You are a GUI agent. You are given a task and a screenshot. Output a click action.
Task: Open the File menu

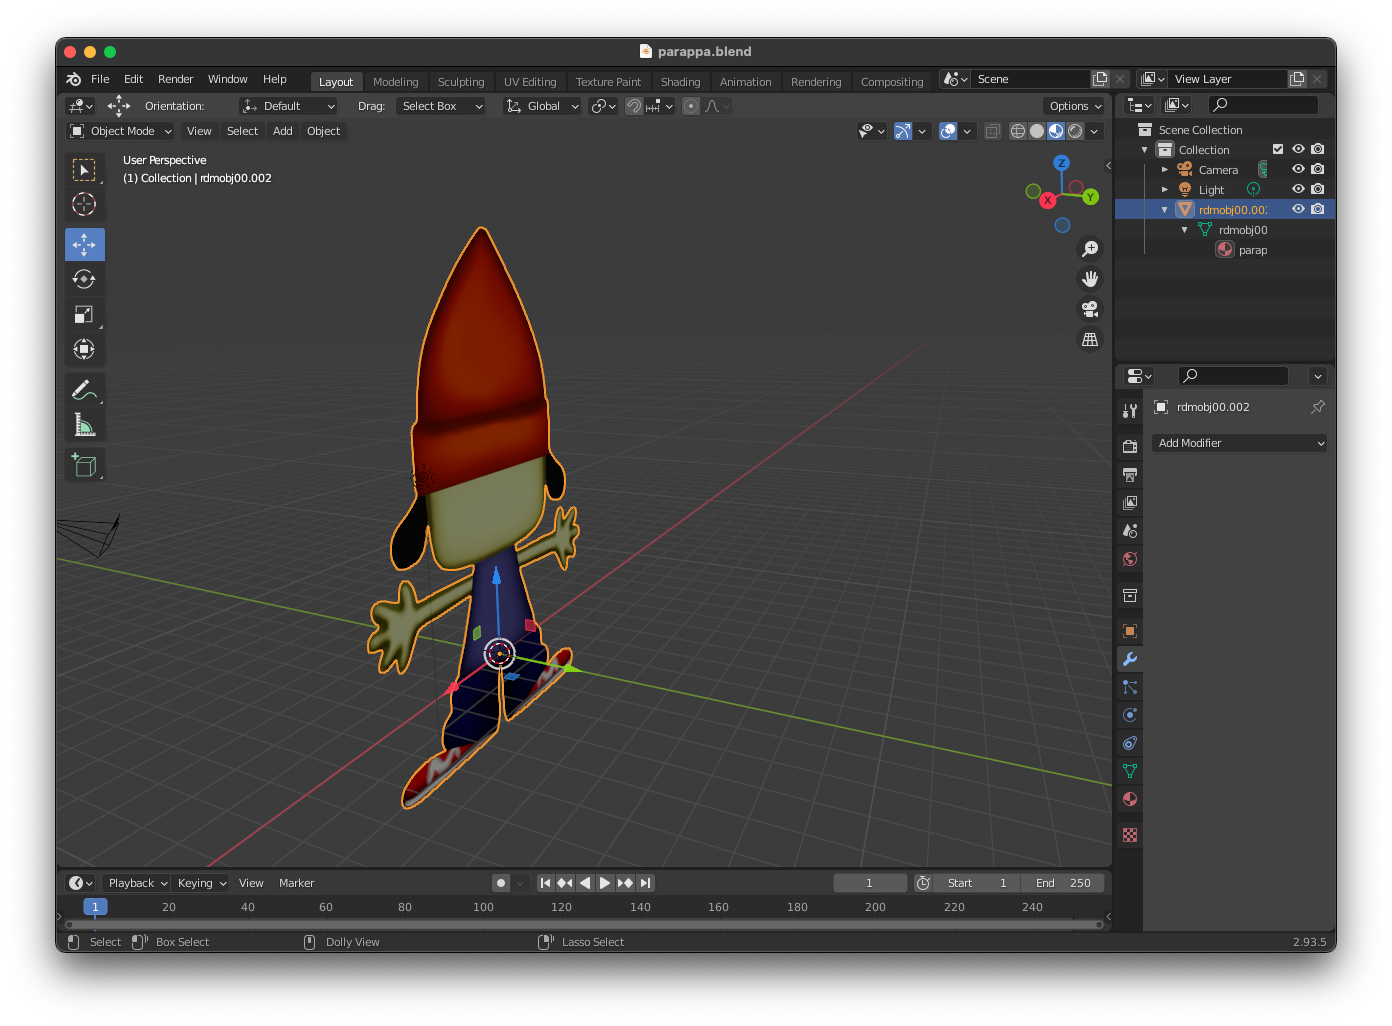point(100,79)
